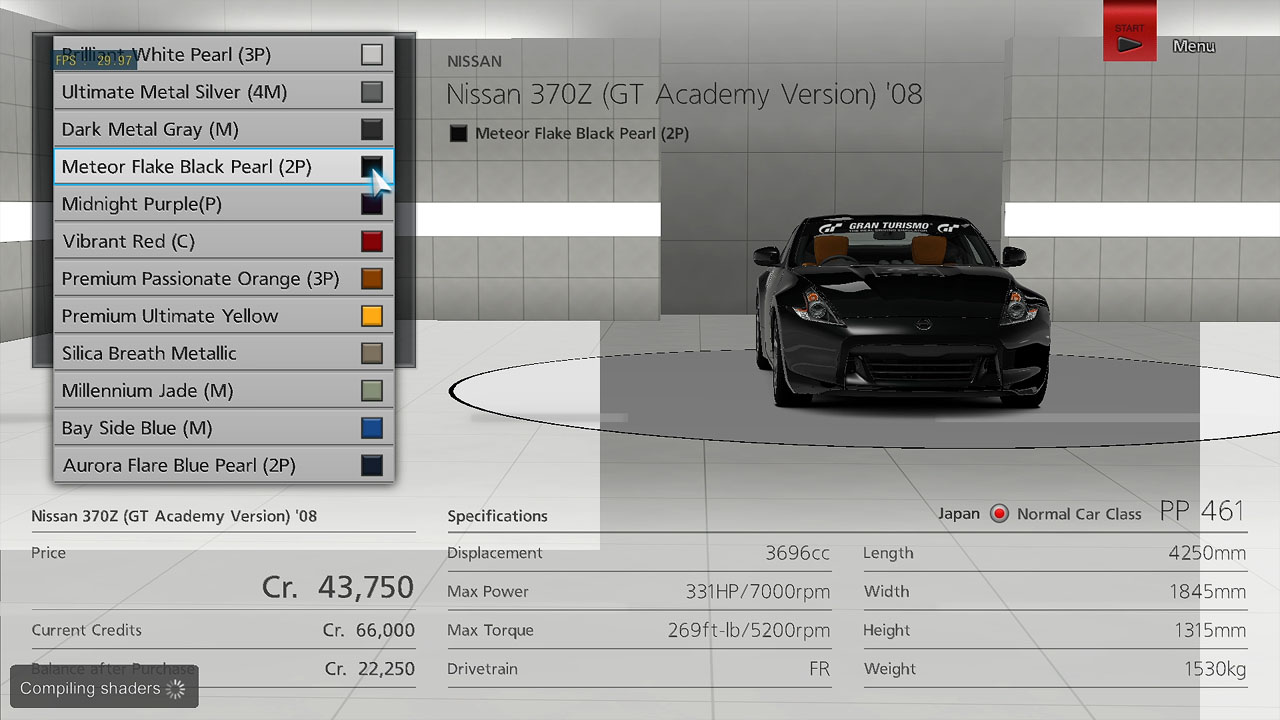Screen dimensions: 1280x720
Task: Select Silica Breath Metallic text row
Action: 224,353
